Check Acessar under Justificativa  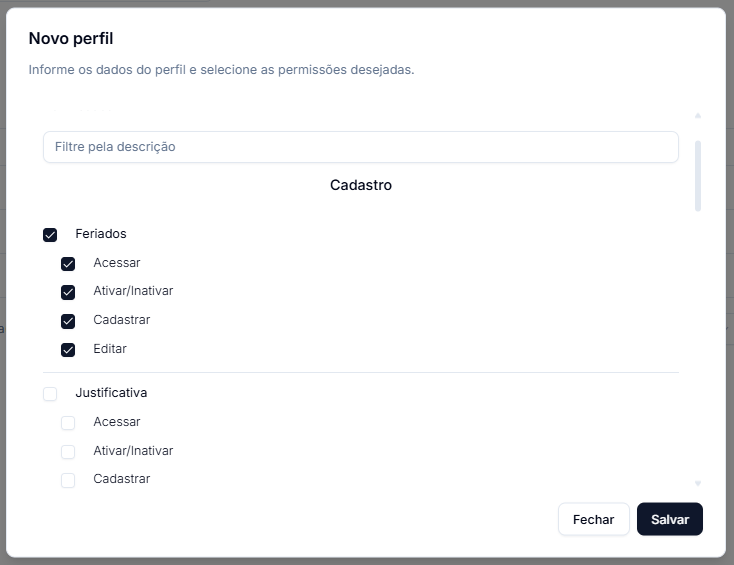coord(68,423)
